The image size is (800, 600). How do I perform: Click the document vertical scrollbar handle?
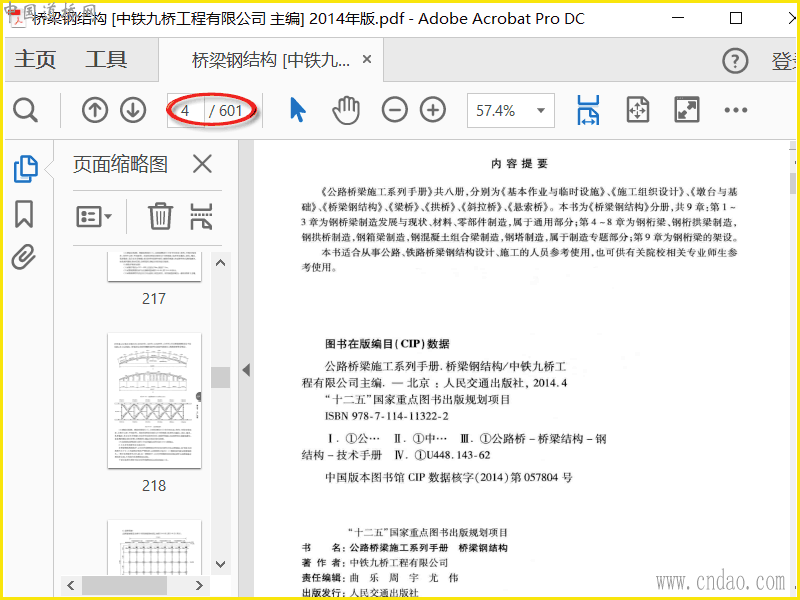(792, 183)
